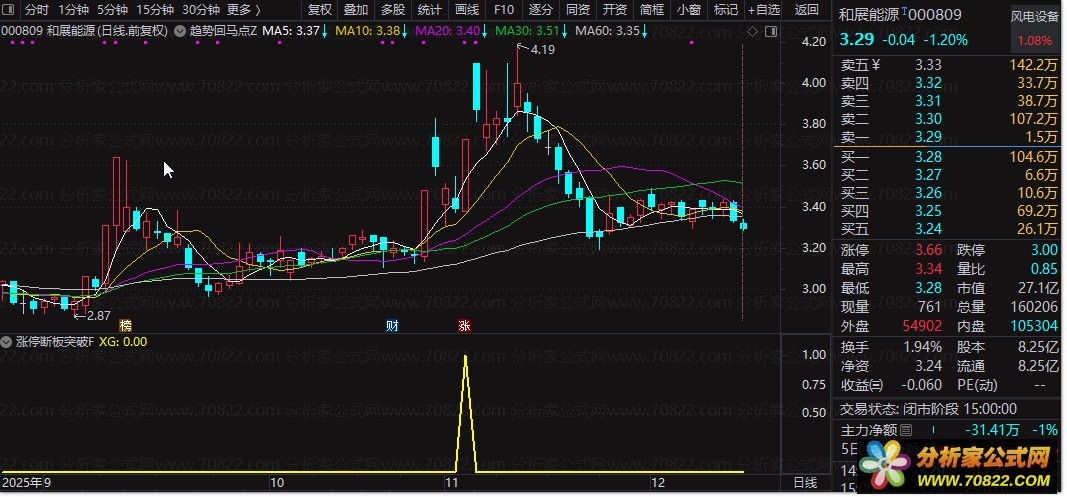Click the +自选 add to watchlist button
Viewport: 1067px width, 497px height.
click(x=761, y=10)
